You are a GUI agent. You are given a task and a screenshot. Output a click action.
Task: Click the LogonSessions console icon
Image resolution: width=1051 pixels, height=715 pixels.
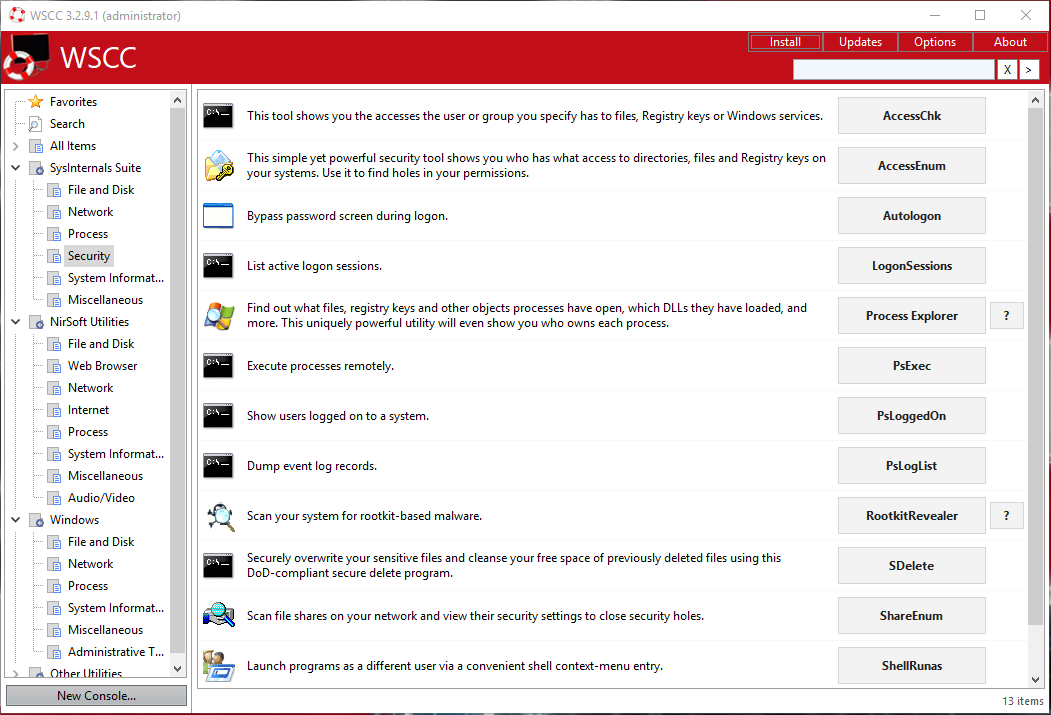click(219, 266)
